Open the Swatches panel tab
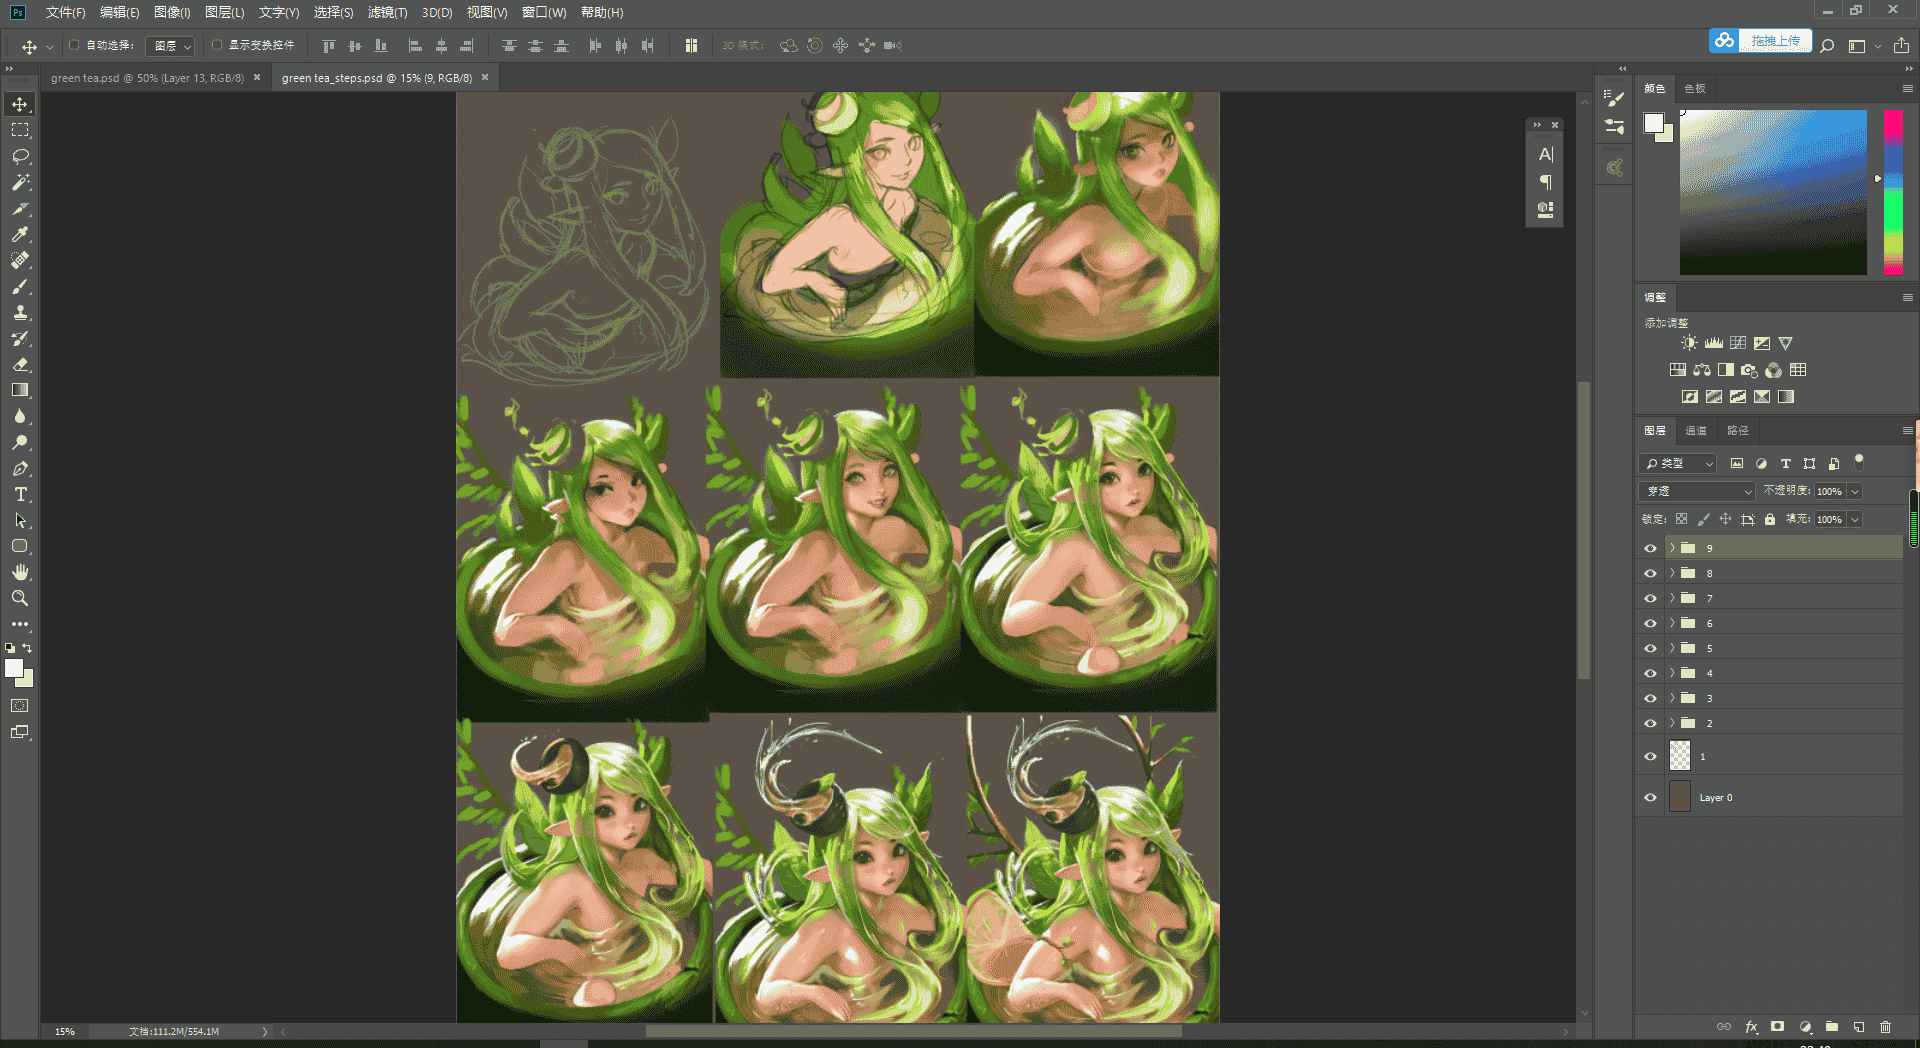This screenshot has width=1920, height=1048. coord(1695,88)
